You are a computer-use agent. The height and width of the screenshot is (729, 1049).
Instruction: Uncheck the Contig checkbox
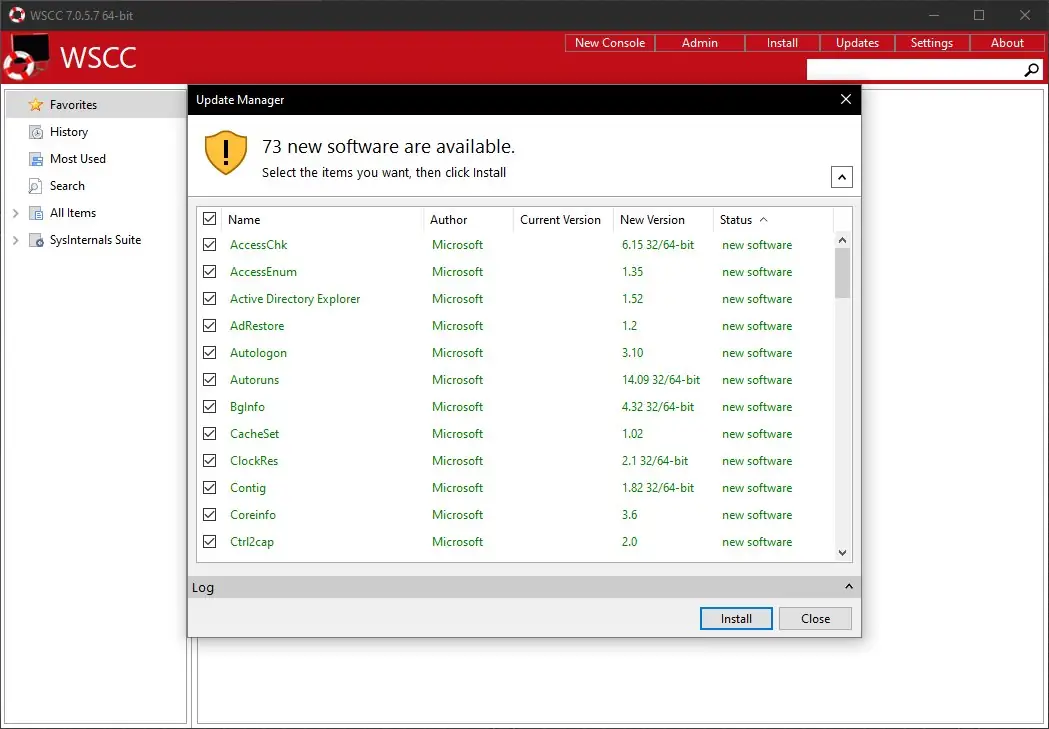[x=209, y=488]
